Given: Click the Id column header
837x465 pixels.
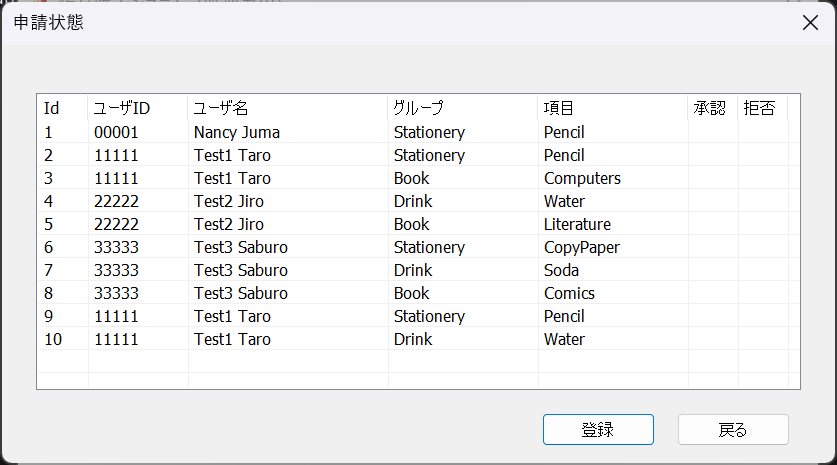Looking at the screenshot, I should (62, 108).
